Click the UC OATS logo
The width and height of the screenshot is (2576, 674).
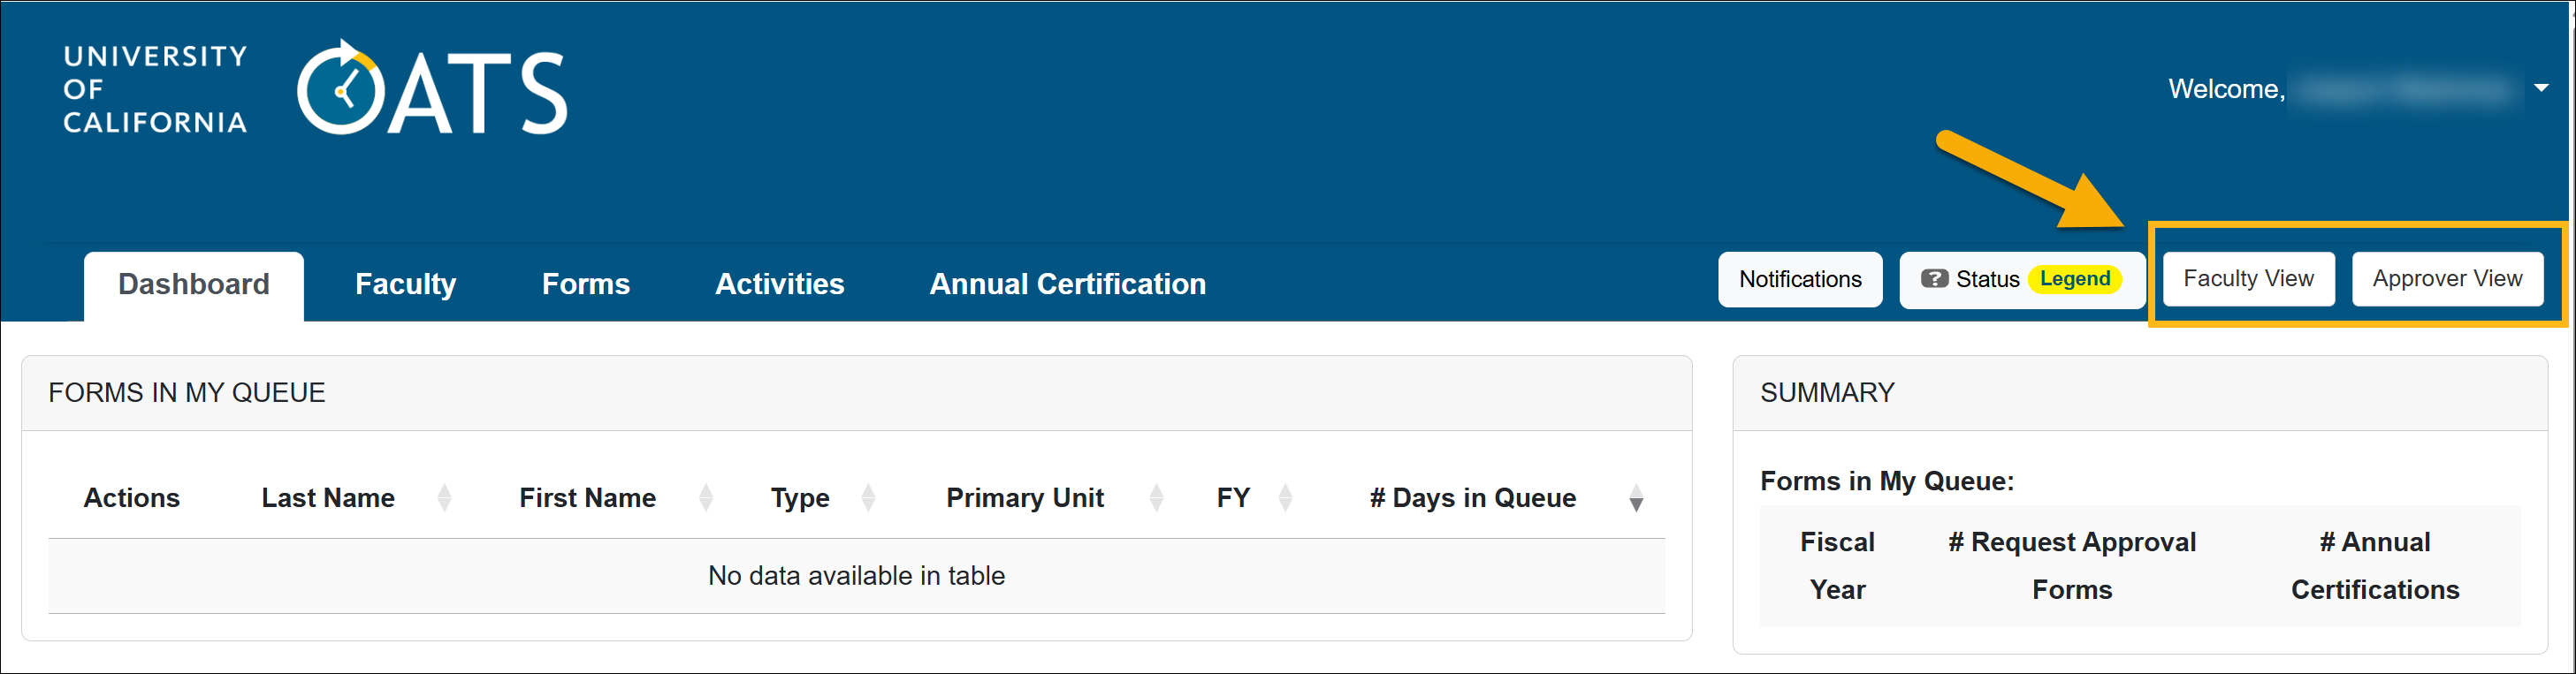(430, 90)
